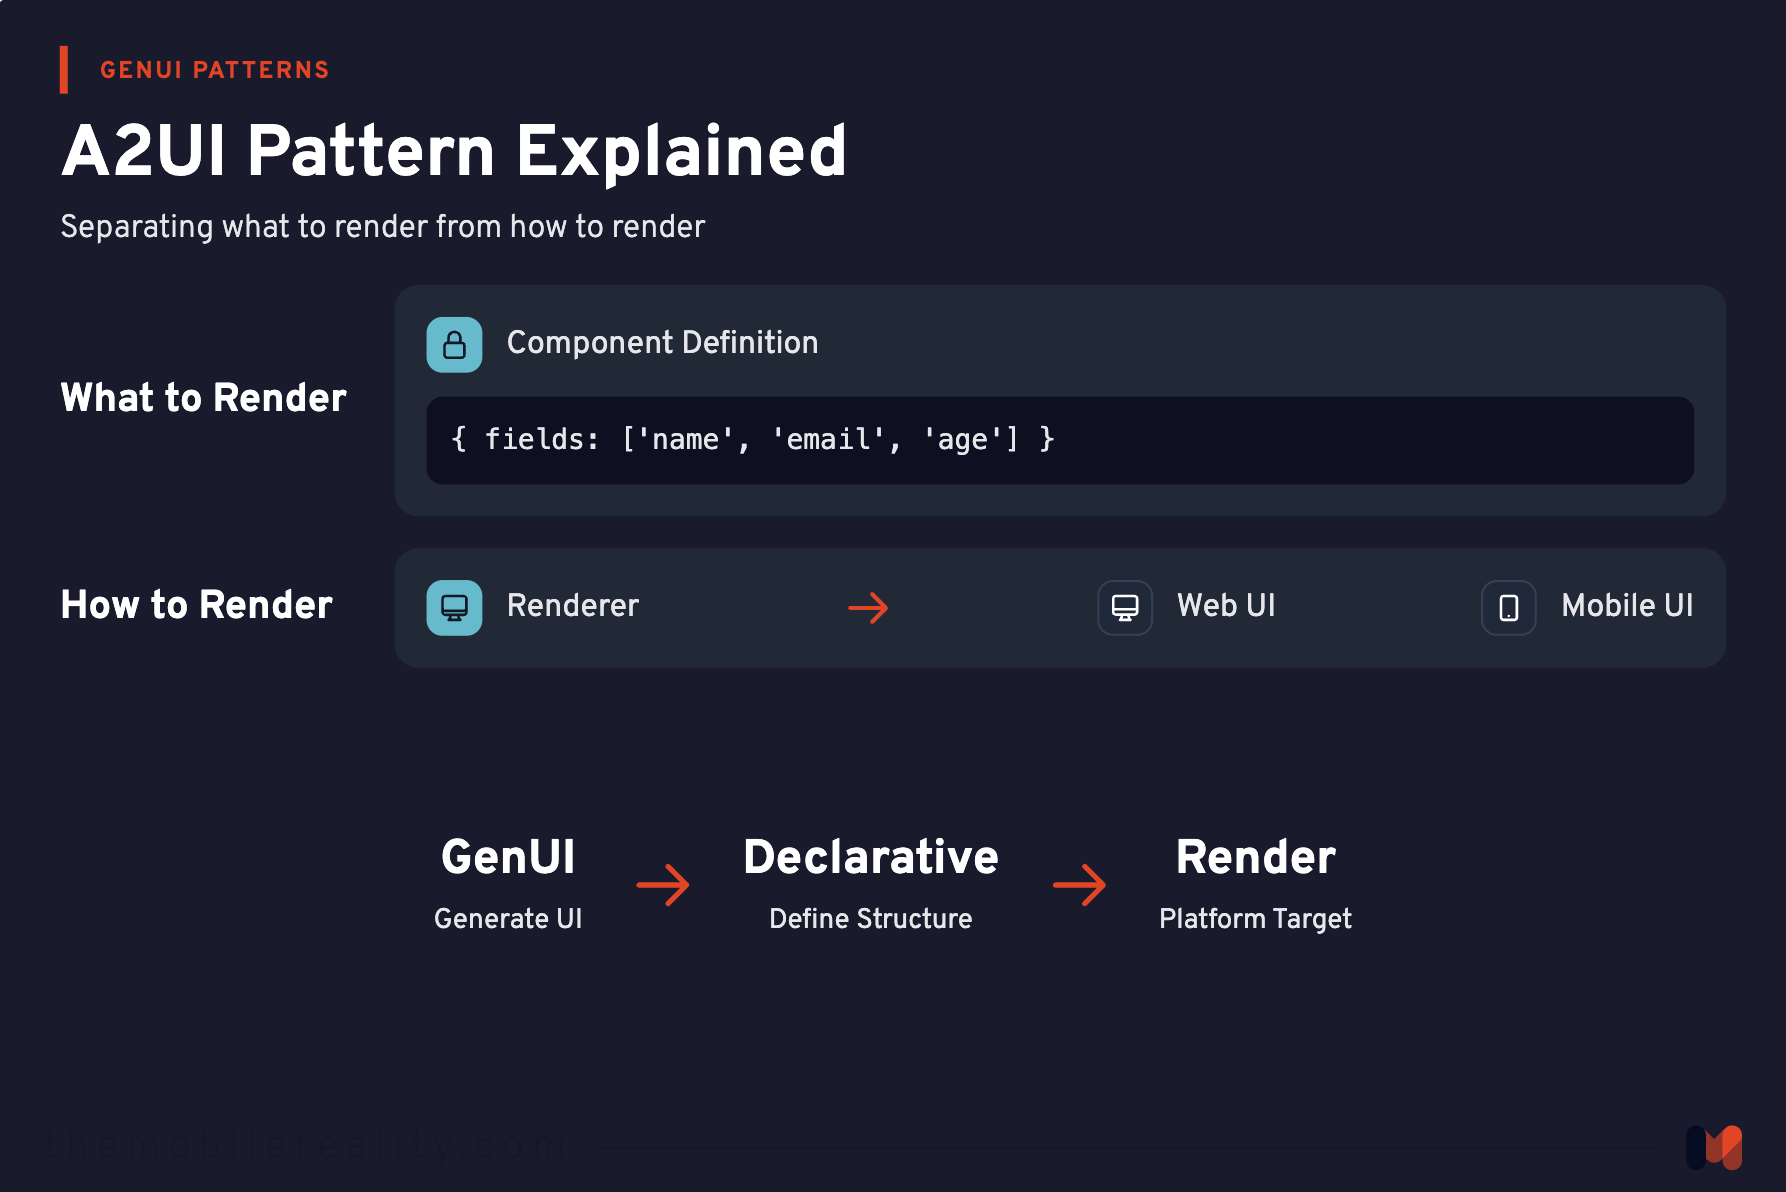
Task: Click the lock icon beside Component Definition
Action: (454, 345)
